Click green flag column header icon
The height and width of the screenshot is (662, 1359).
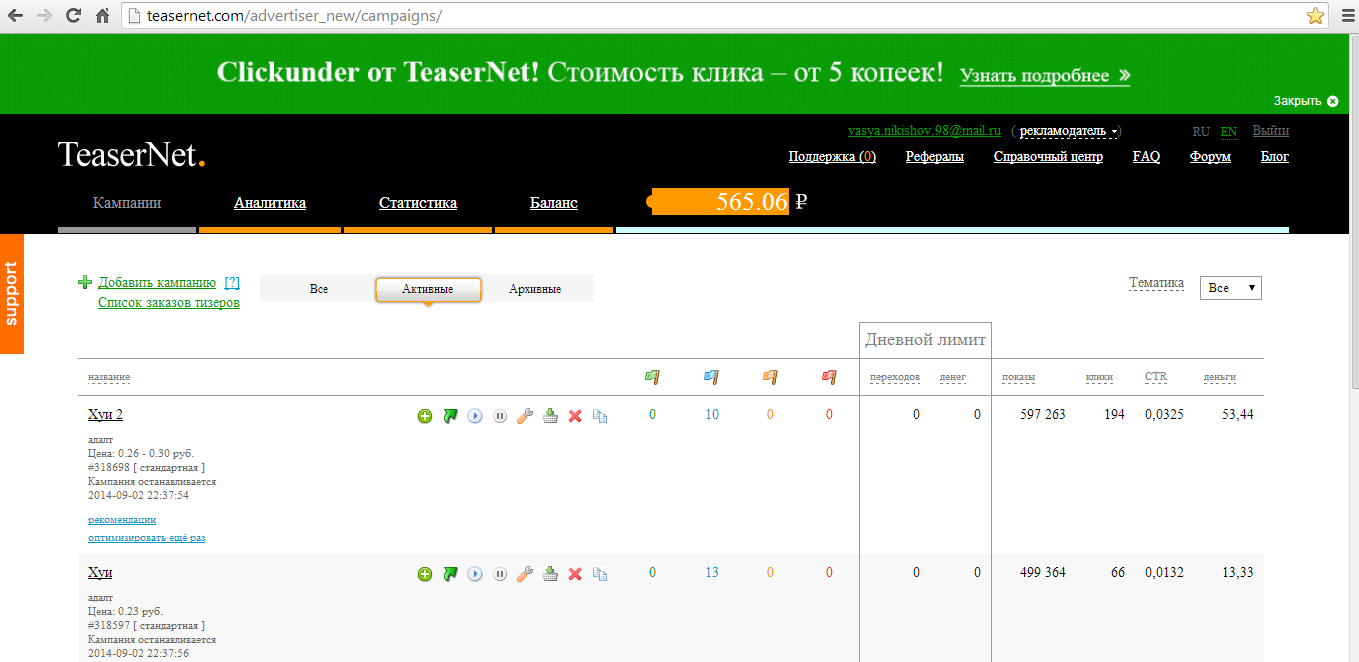pyautogui.click(x=652, y=377)
